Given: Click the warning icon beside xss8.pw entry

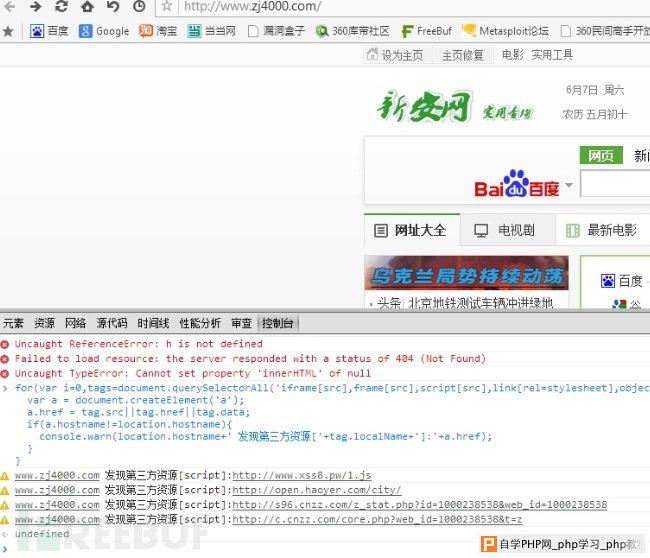Looking at the screenshot, I should coord(5,476).
